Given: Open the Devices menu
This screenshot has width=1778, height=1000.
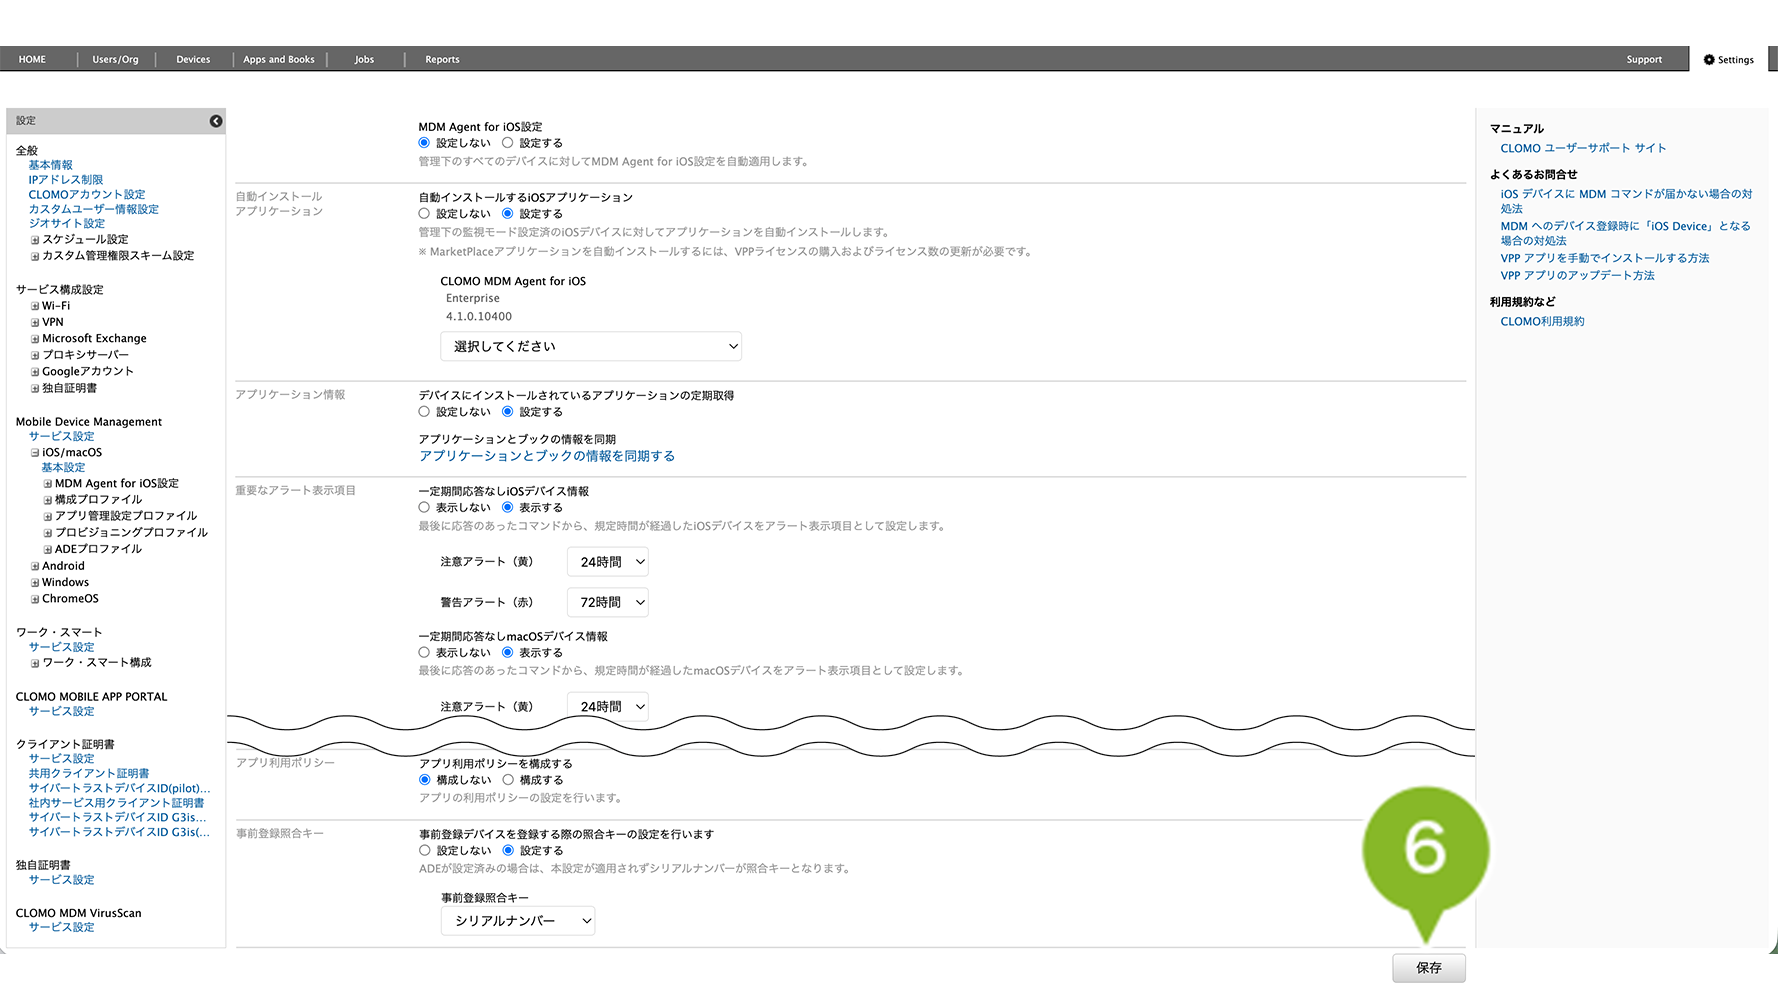Looking at the screenshot, I should click(x=193, y=60).
